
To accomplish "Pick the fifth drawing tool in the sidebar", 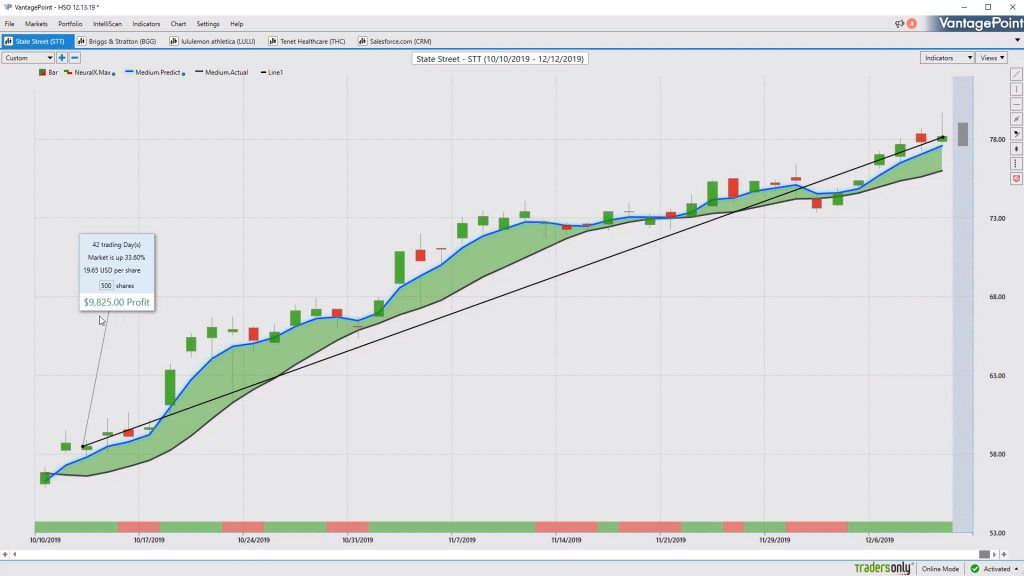I will point(1016,134).
